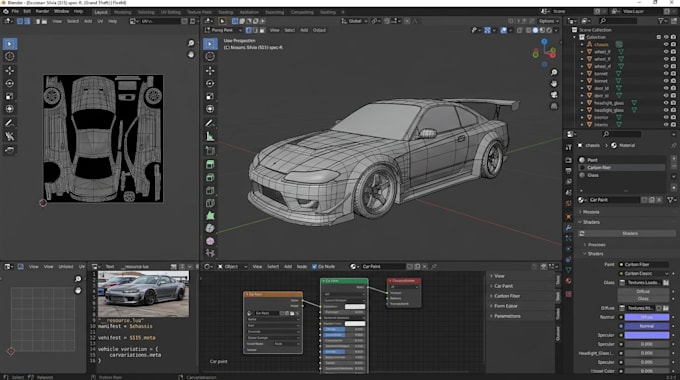The width and height of the screenshot is (680, 380).
Task: Click the 3D viewport zoom magnifier icon
Action: 554,72
